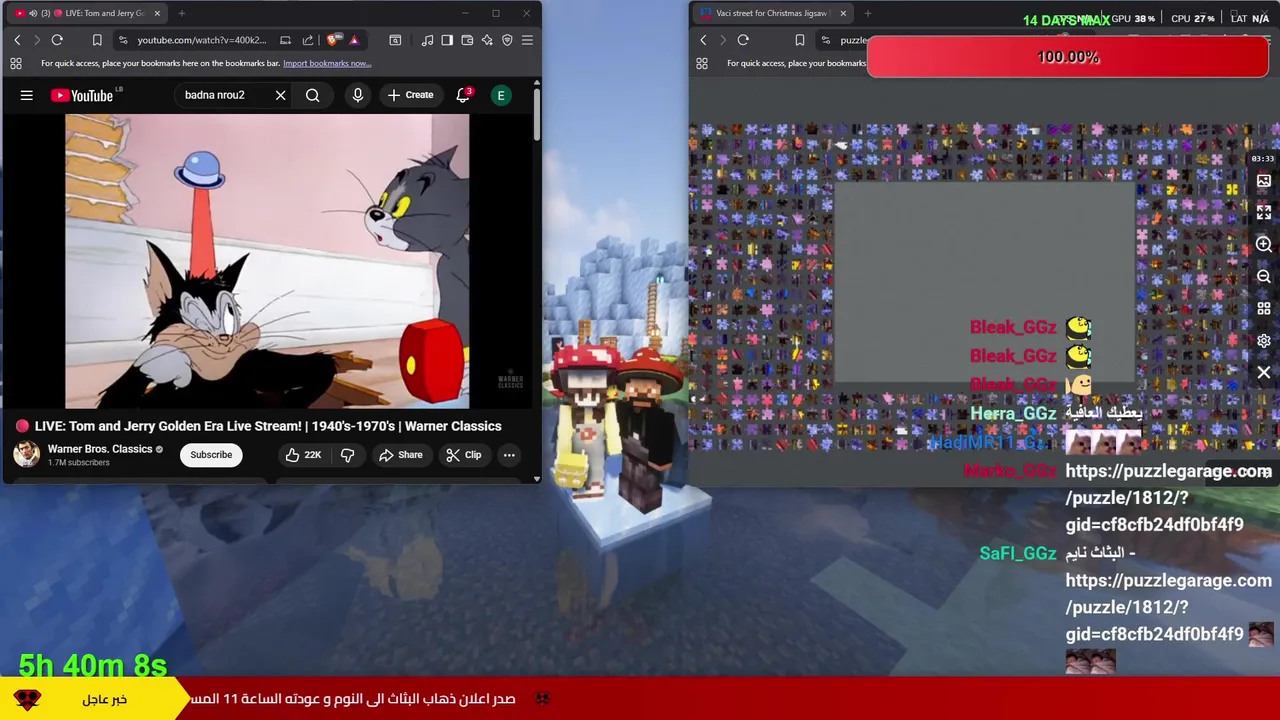Open the tab search icon in YouTube window

(x=395, y=40)
